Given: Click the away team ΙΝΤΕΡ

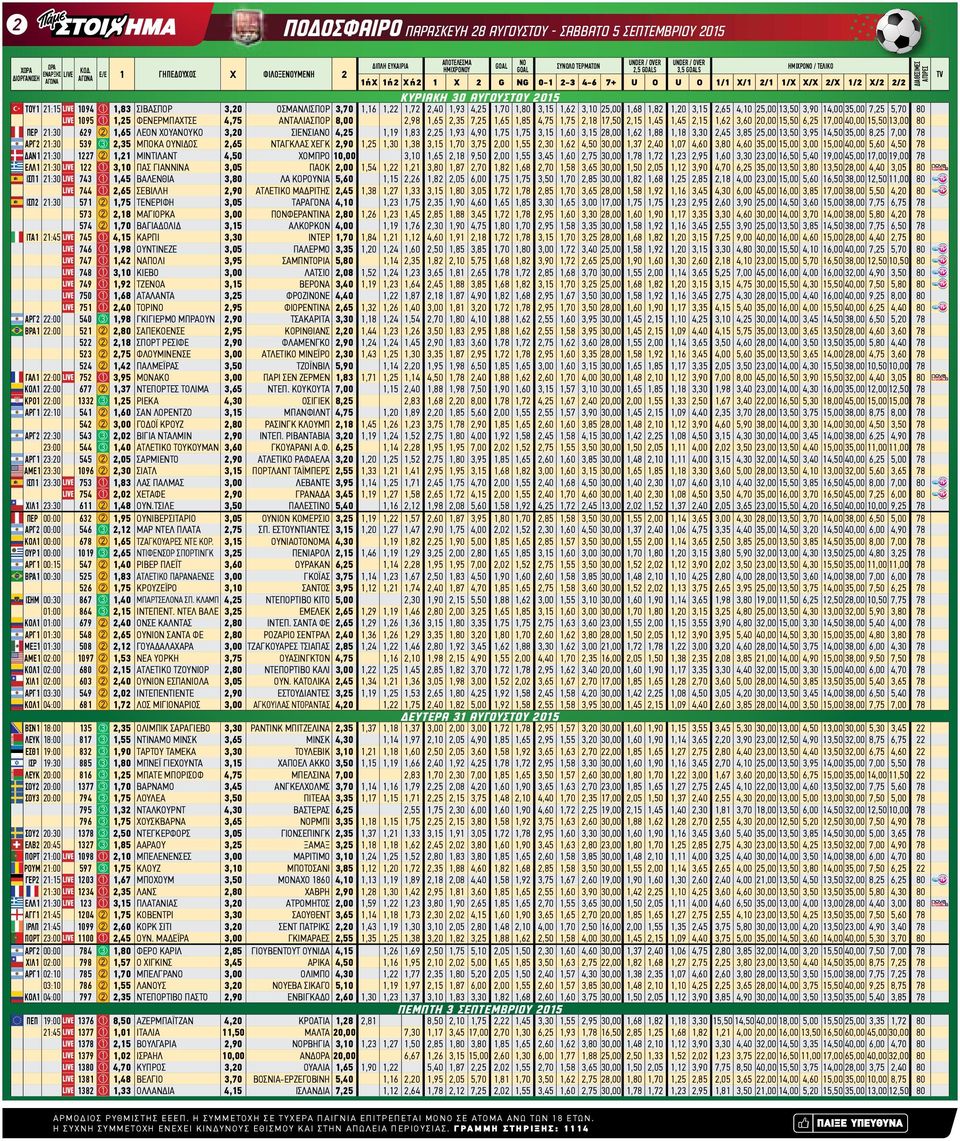Looking at the screenshot, I should [x=319, y=237].
